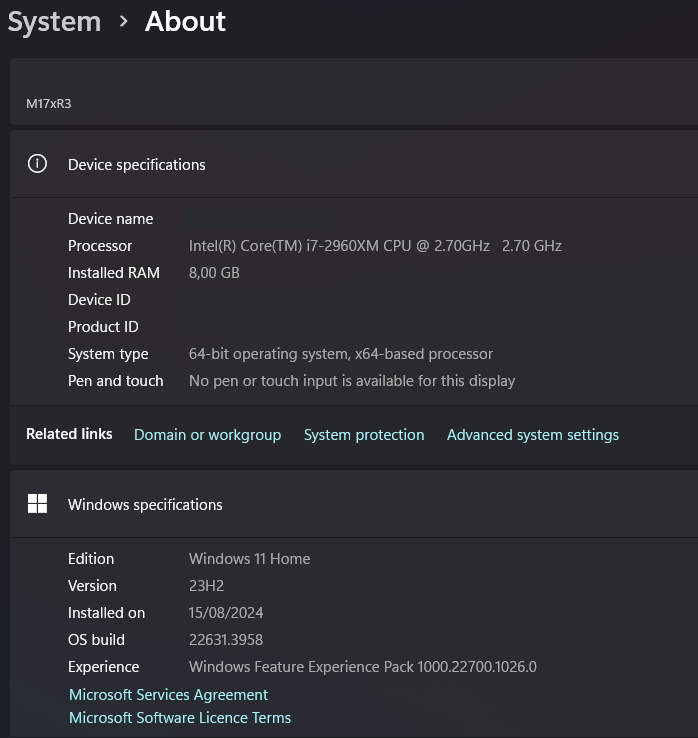Click the 8,00 GB installed RAM value

coord(214,273)
